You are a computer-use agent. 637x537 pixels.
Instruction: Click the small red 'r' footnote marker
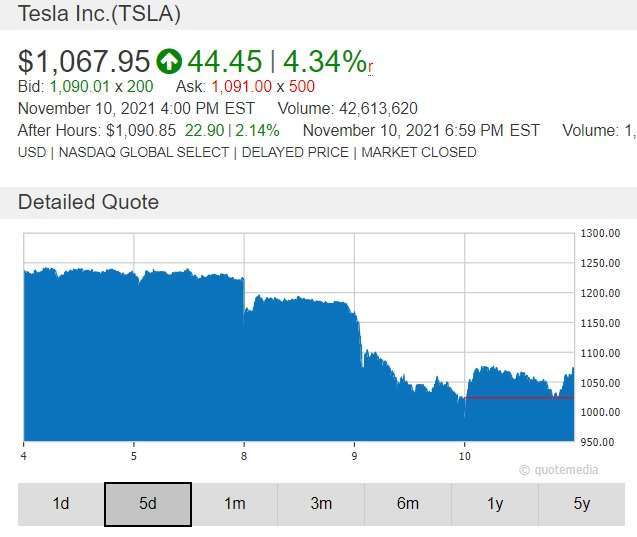coord(370,67)
